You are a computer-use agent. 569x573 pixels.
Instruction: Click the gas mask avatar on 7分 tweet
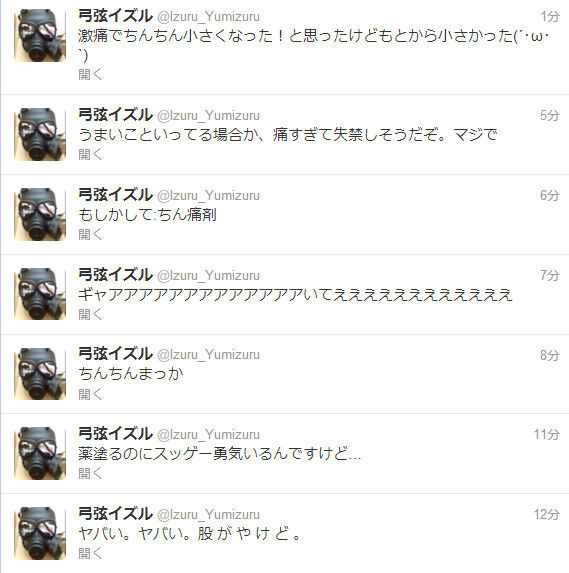(x=40, y=294)
